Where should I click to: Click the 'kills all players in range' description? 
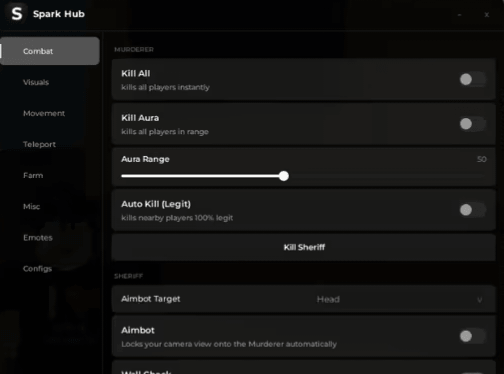pos(165,132)
